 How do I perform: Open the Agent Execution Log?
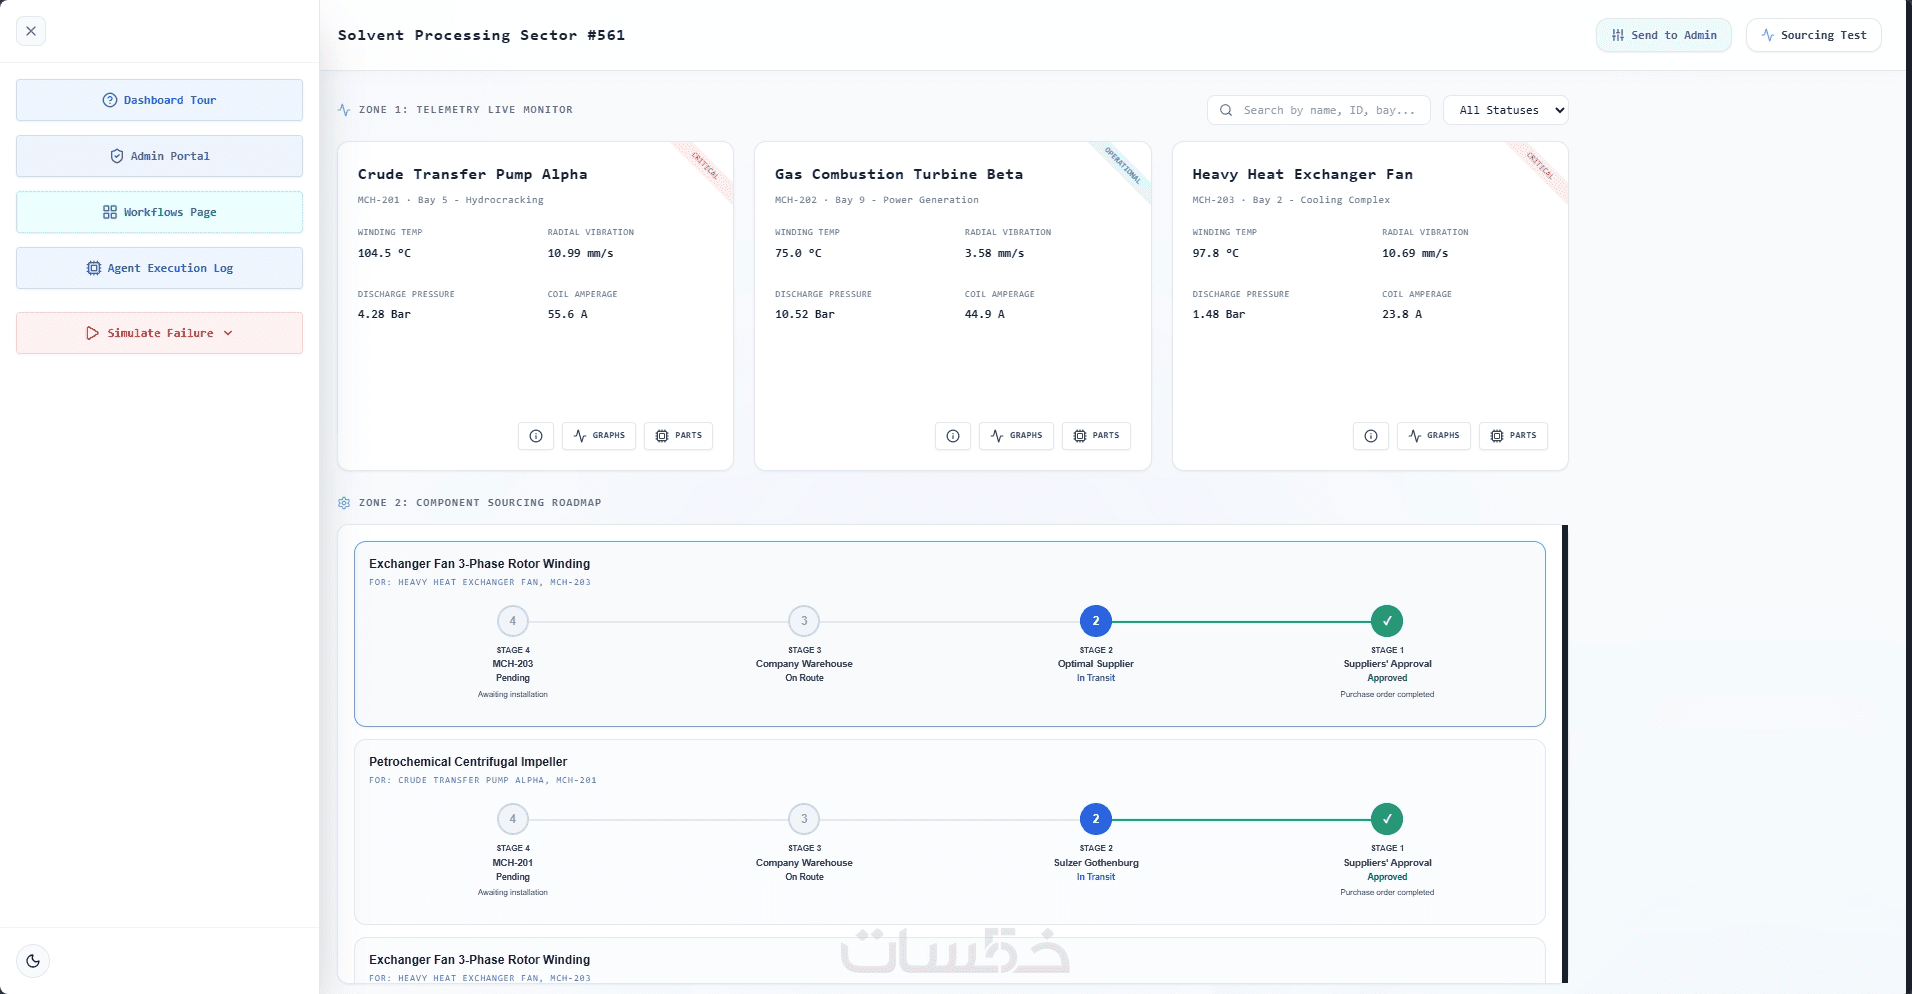pos(159,268)
